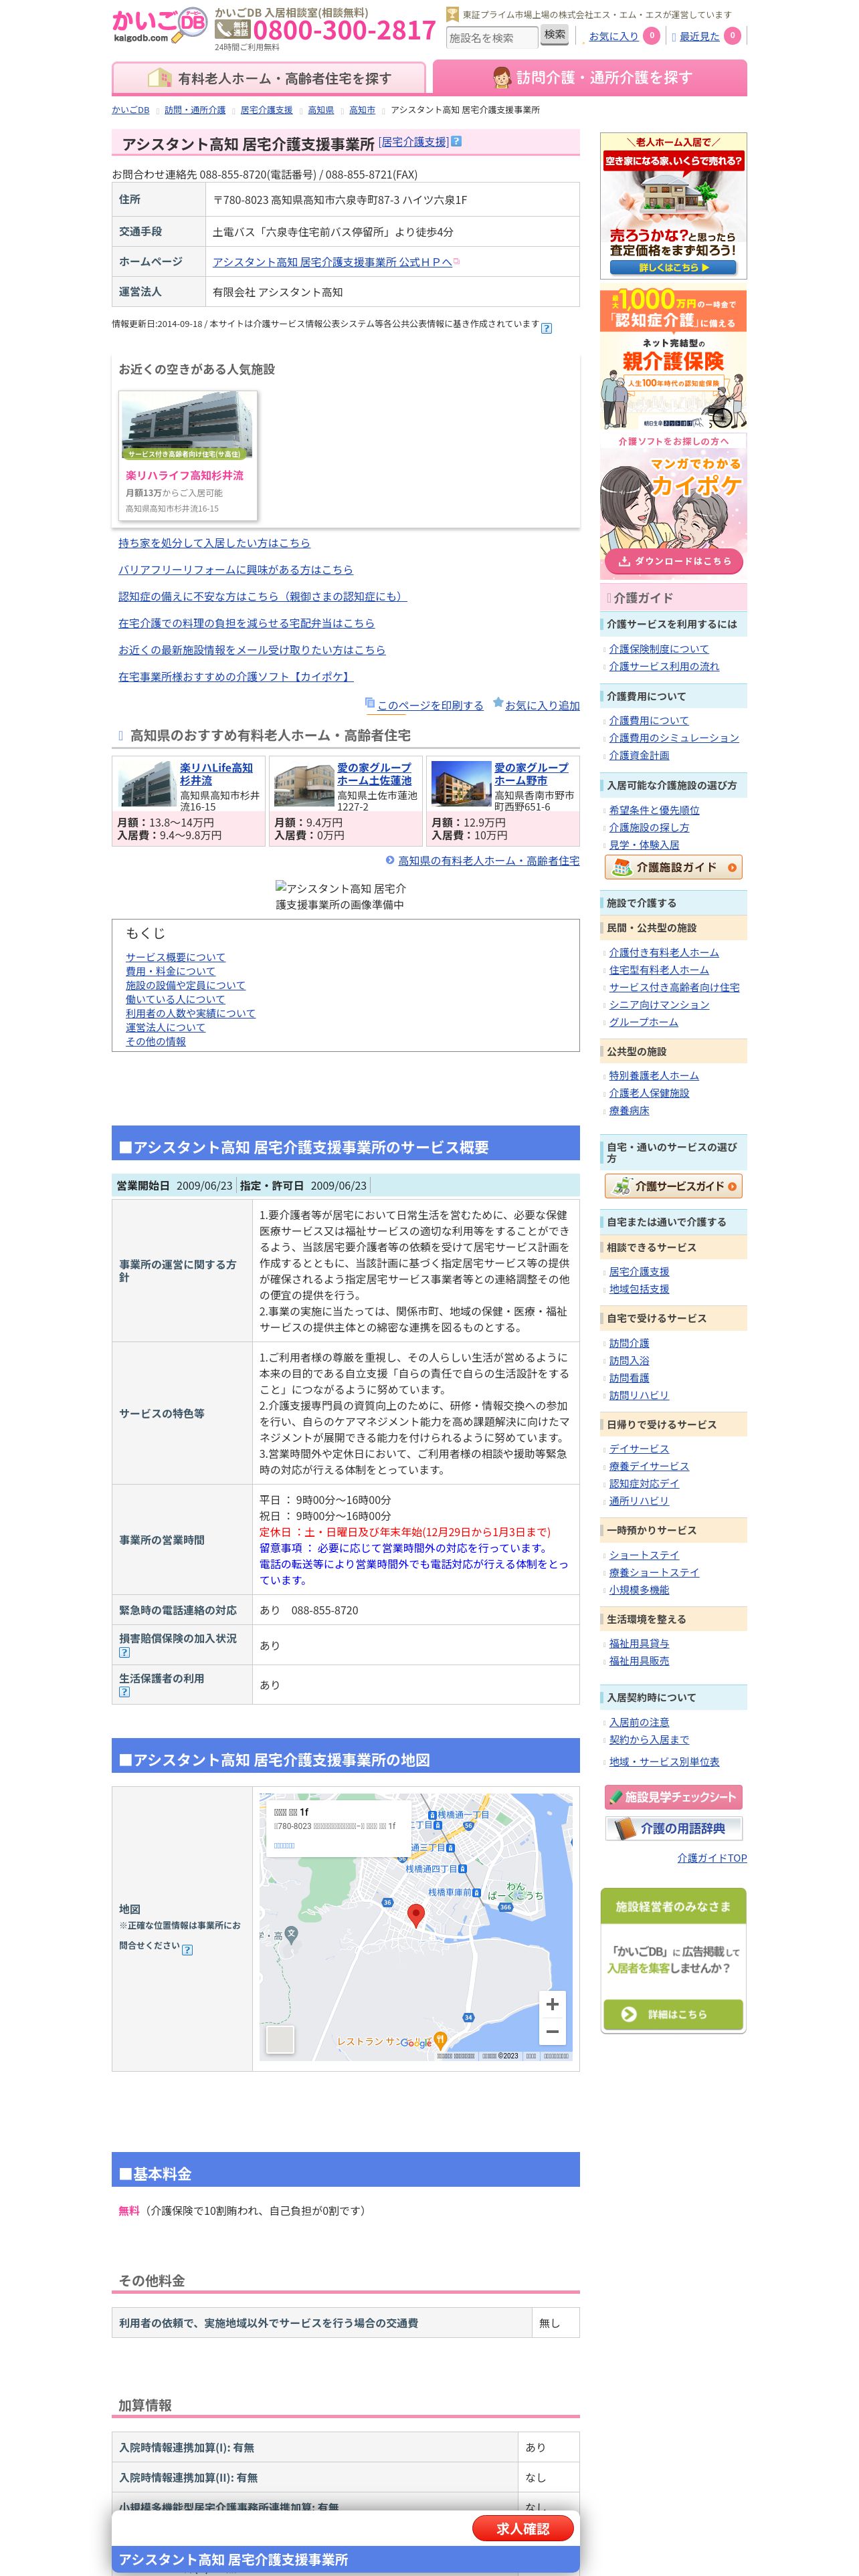Open 介護付き有料老人ホーム link
This screenshot has height=2576, width=859.
pos(664,953)
